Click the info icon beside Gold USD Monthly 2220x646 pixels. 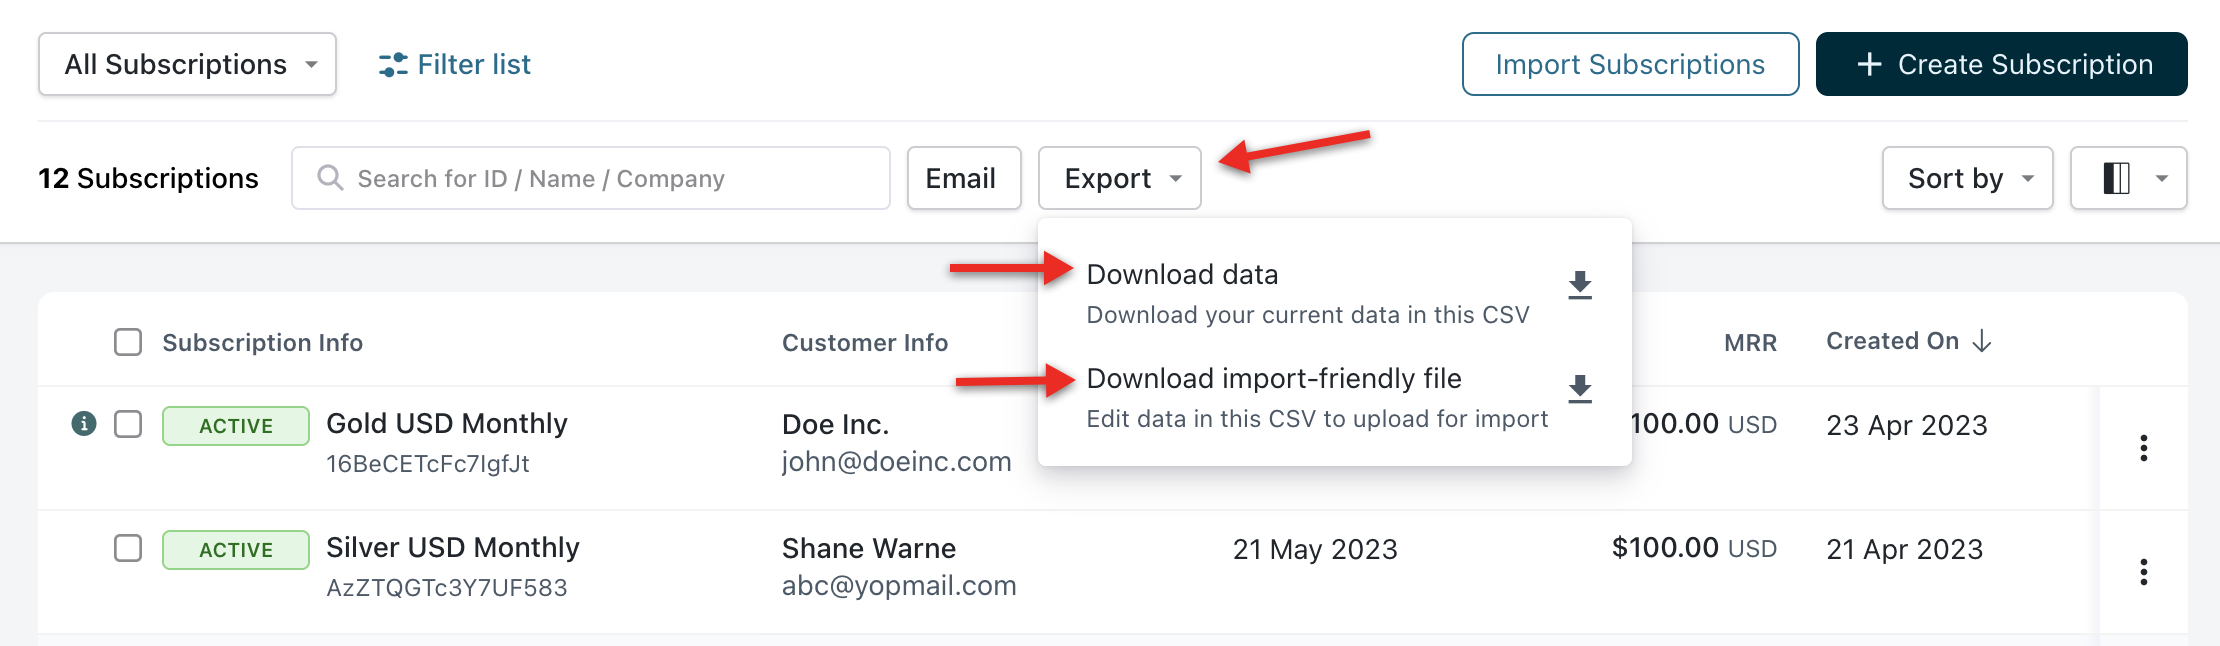coord(84,424)
